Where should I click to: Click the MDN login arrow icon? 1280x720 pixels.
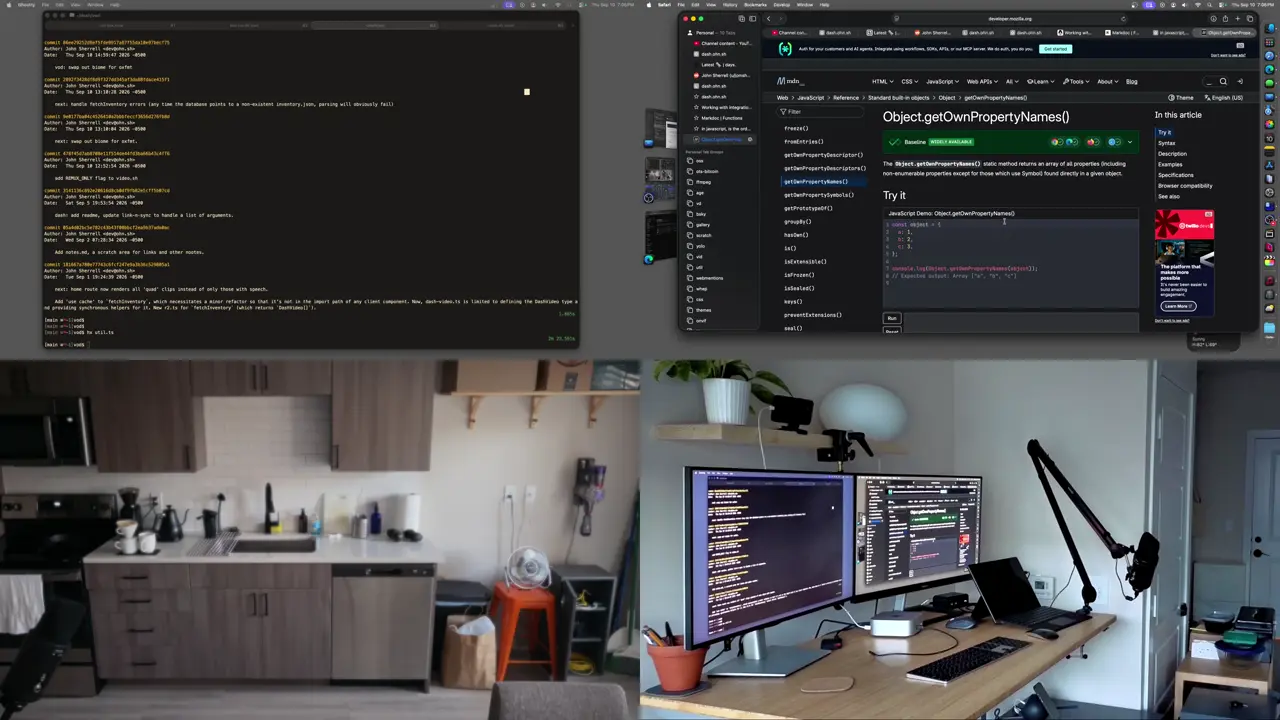pos(1240,81)
